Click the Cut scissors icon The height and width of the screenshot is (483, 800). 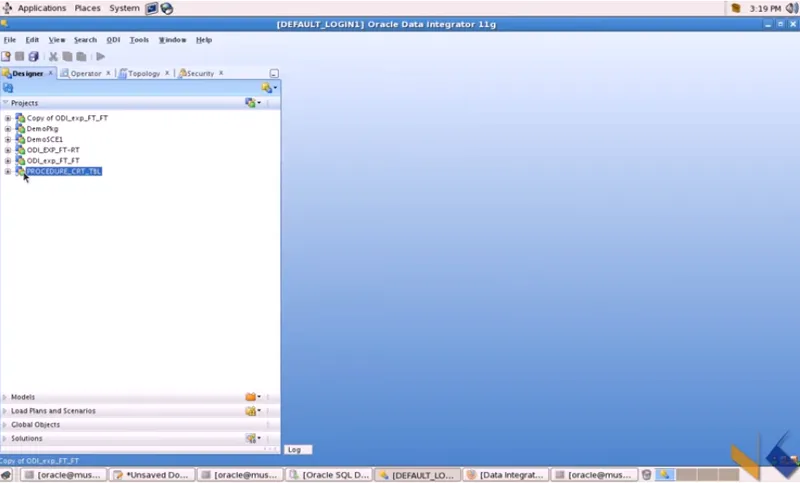point(53,57)
